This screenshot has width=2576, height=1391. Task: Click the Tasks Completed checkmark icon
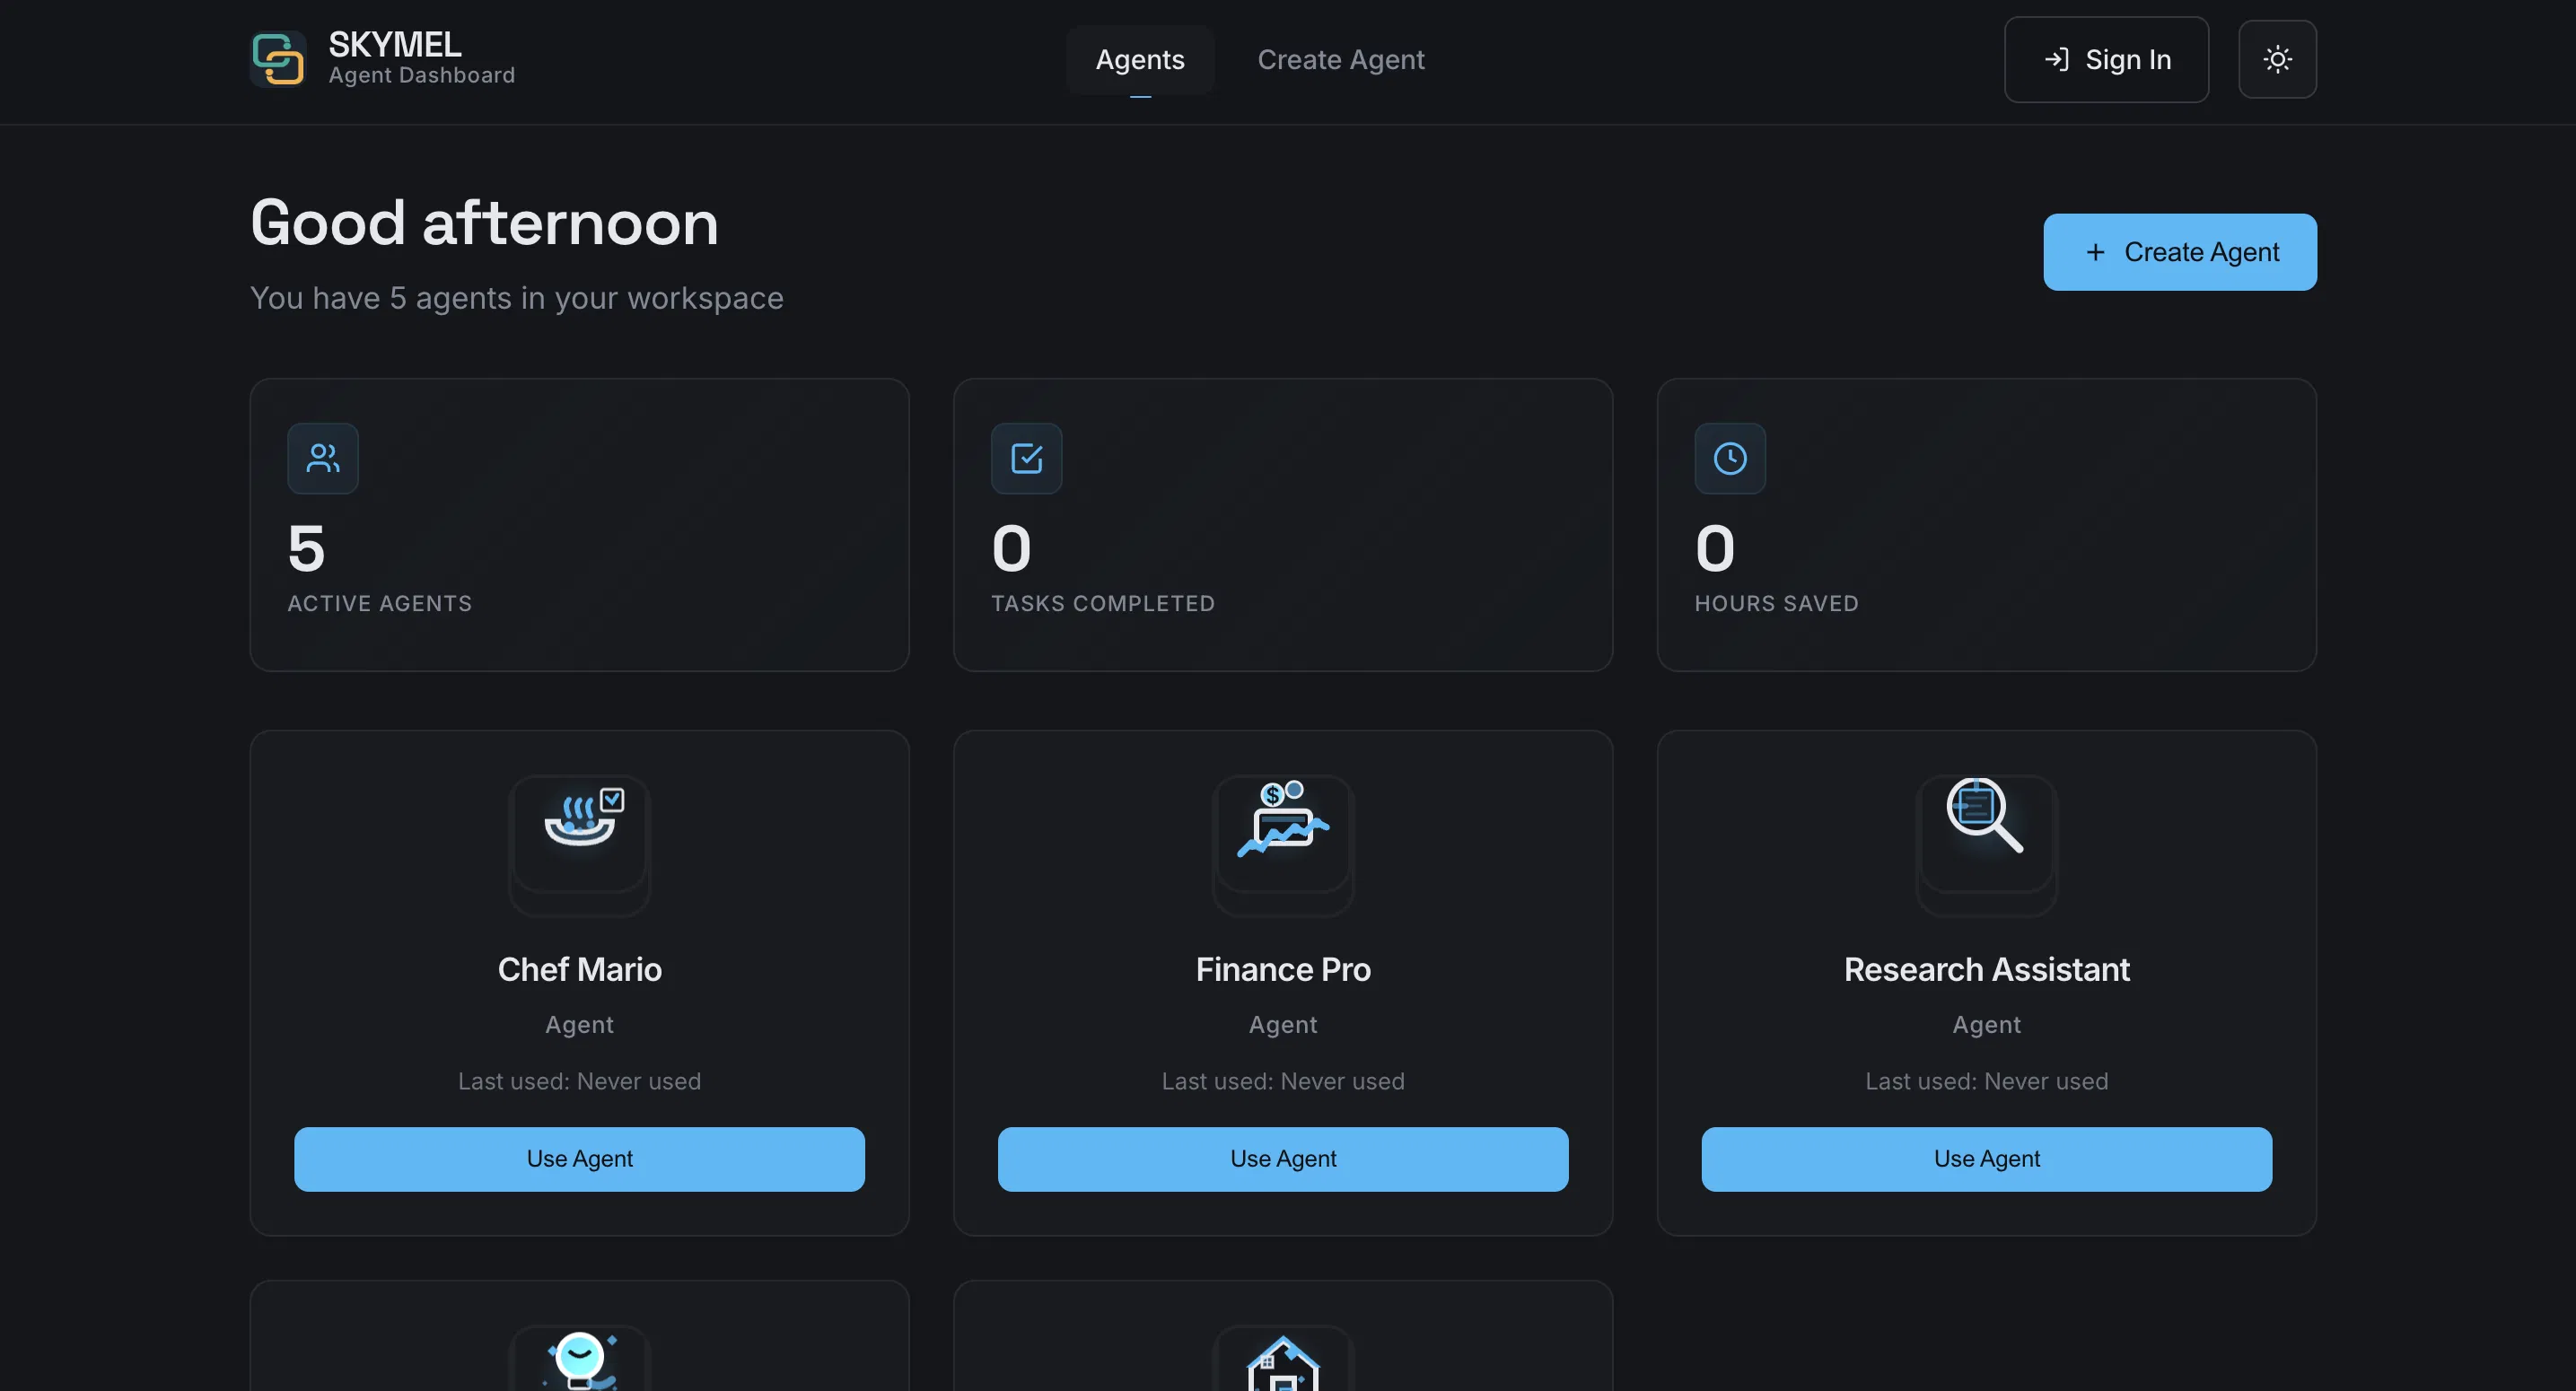tap(1026, 458)
